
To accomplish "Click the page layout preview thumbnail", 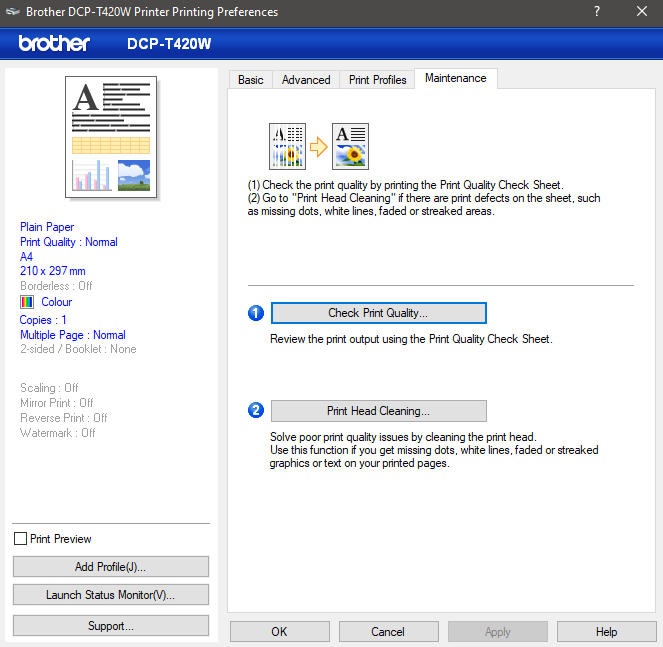I will click(x=111, y=137).
